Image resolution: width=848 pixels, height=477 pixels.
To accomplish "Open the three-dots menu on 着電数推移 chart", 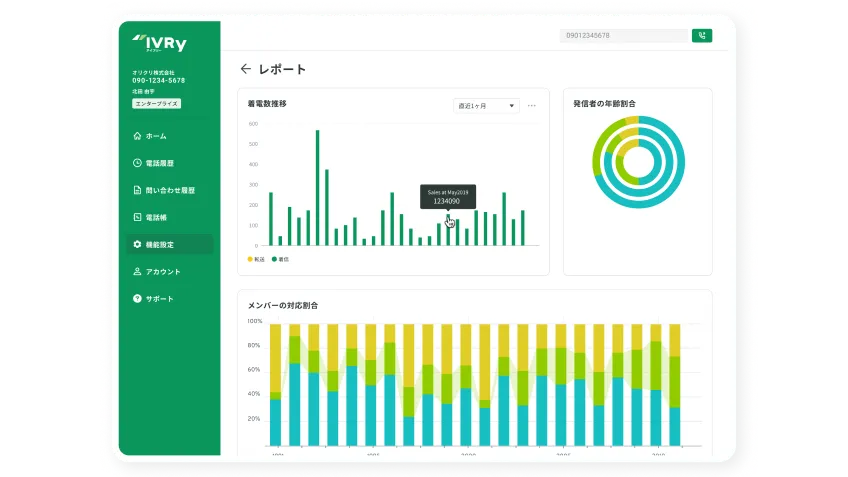I will [532, 105].
